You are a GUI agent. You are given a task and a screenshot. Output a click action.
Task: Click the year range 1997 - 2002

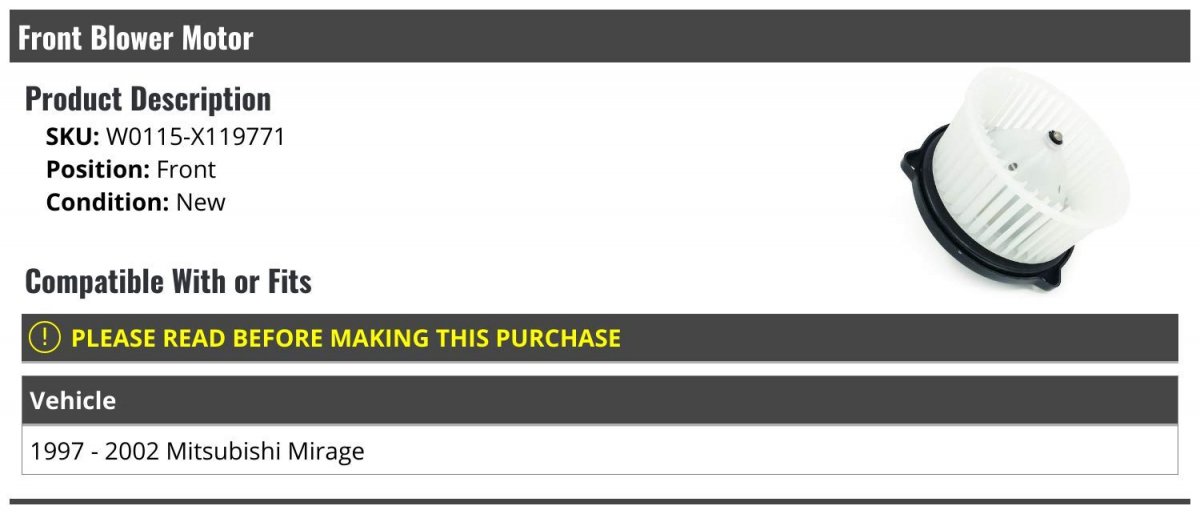(95, 451)
